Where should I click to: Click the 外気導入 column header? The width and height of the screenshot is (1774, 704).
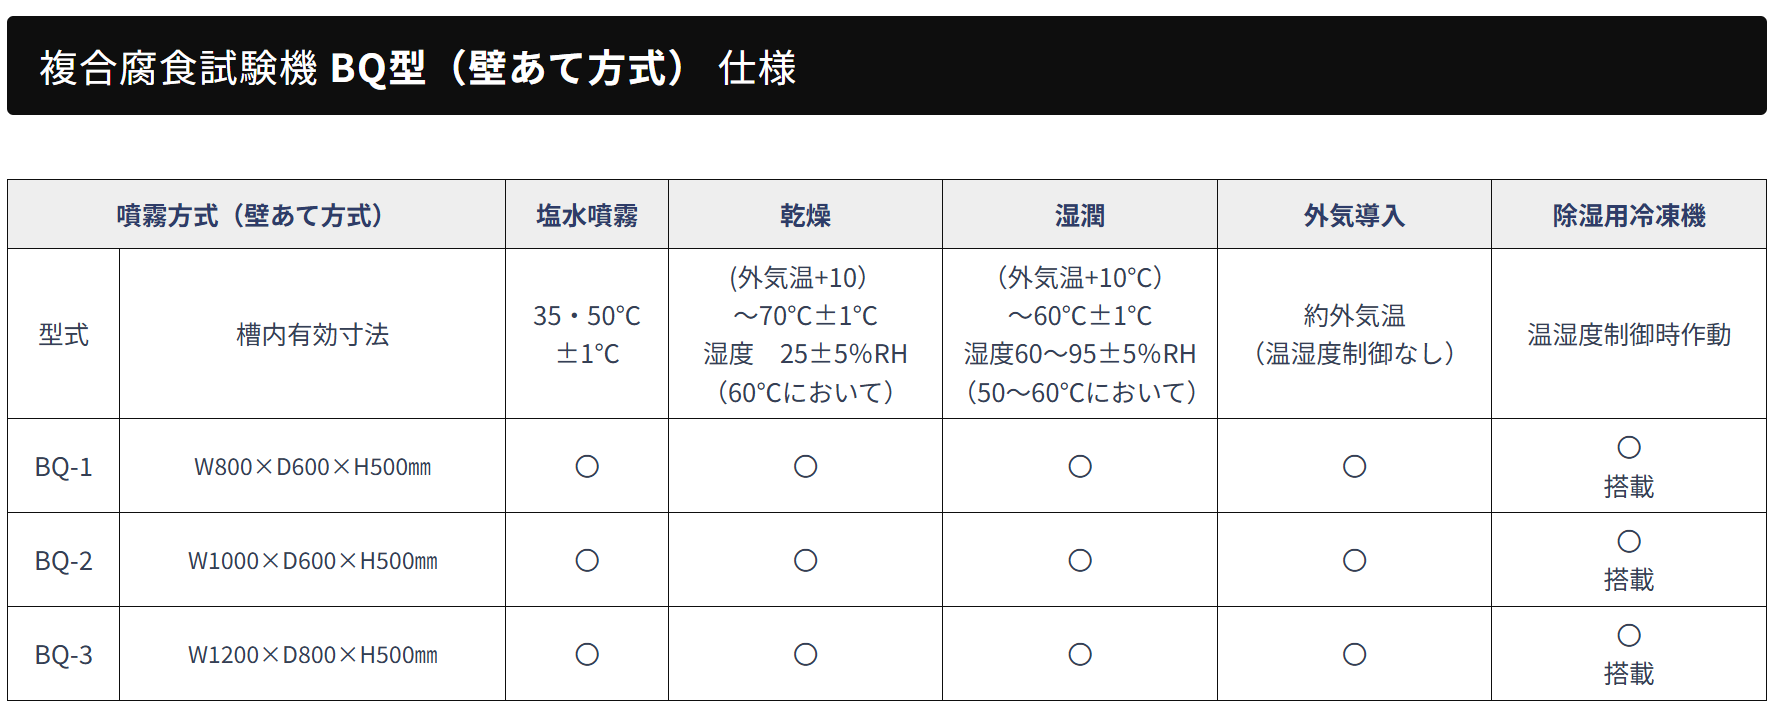point(1354,215)
